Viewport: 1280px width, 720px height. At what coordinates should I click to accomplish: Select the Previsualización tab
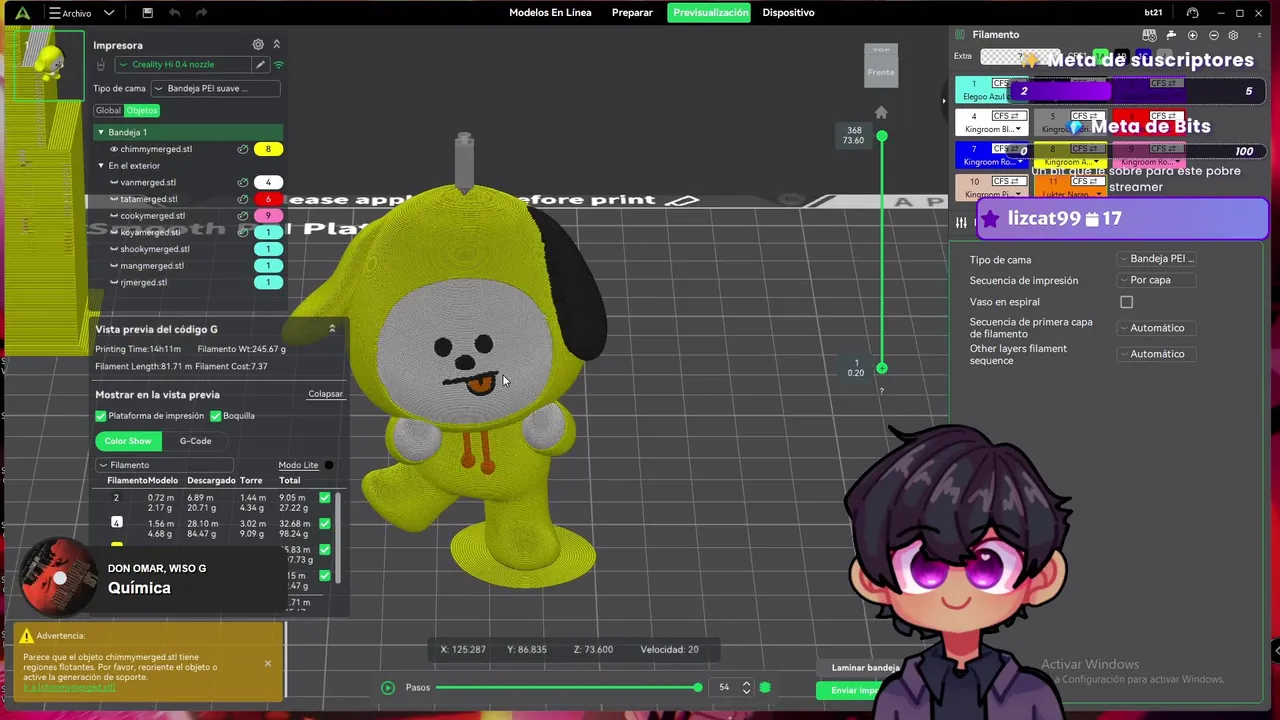click(710, 13)
